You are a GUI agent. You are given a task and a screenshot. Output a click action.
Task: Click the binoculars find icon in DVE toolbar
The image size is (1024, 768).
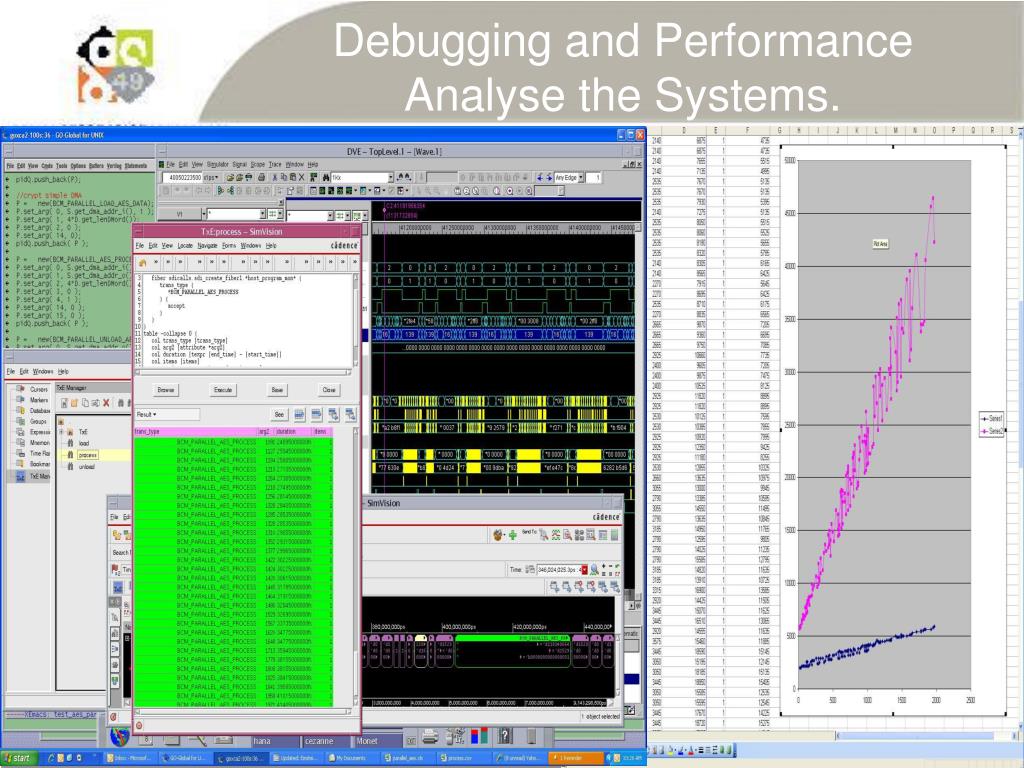pos(325,178)
